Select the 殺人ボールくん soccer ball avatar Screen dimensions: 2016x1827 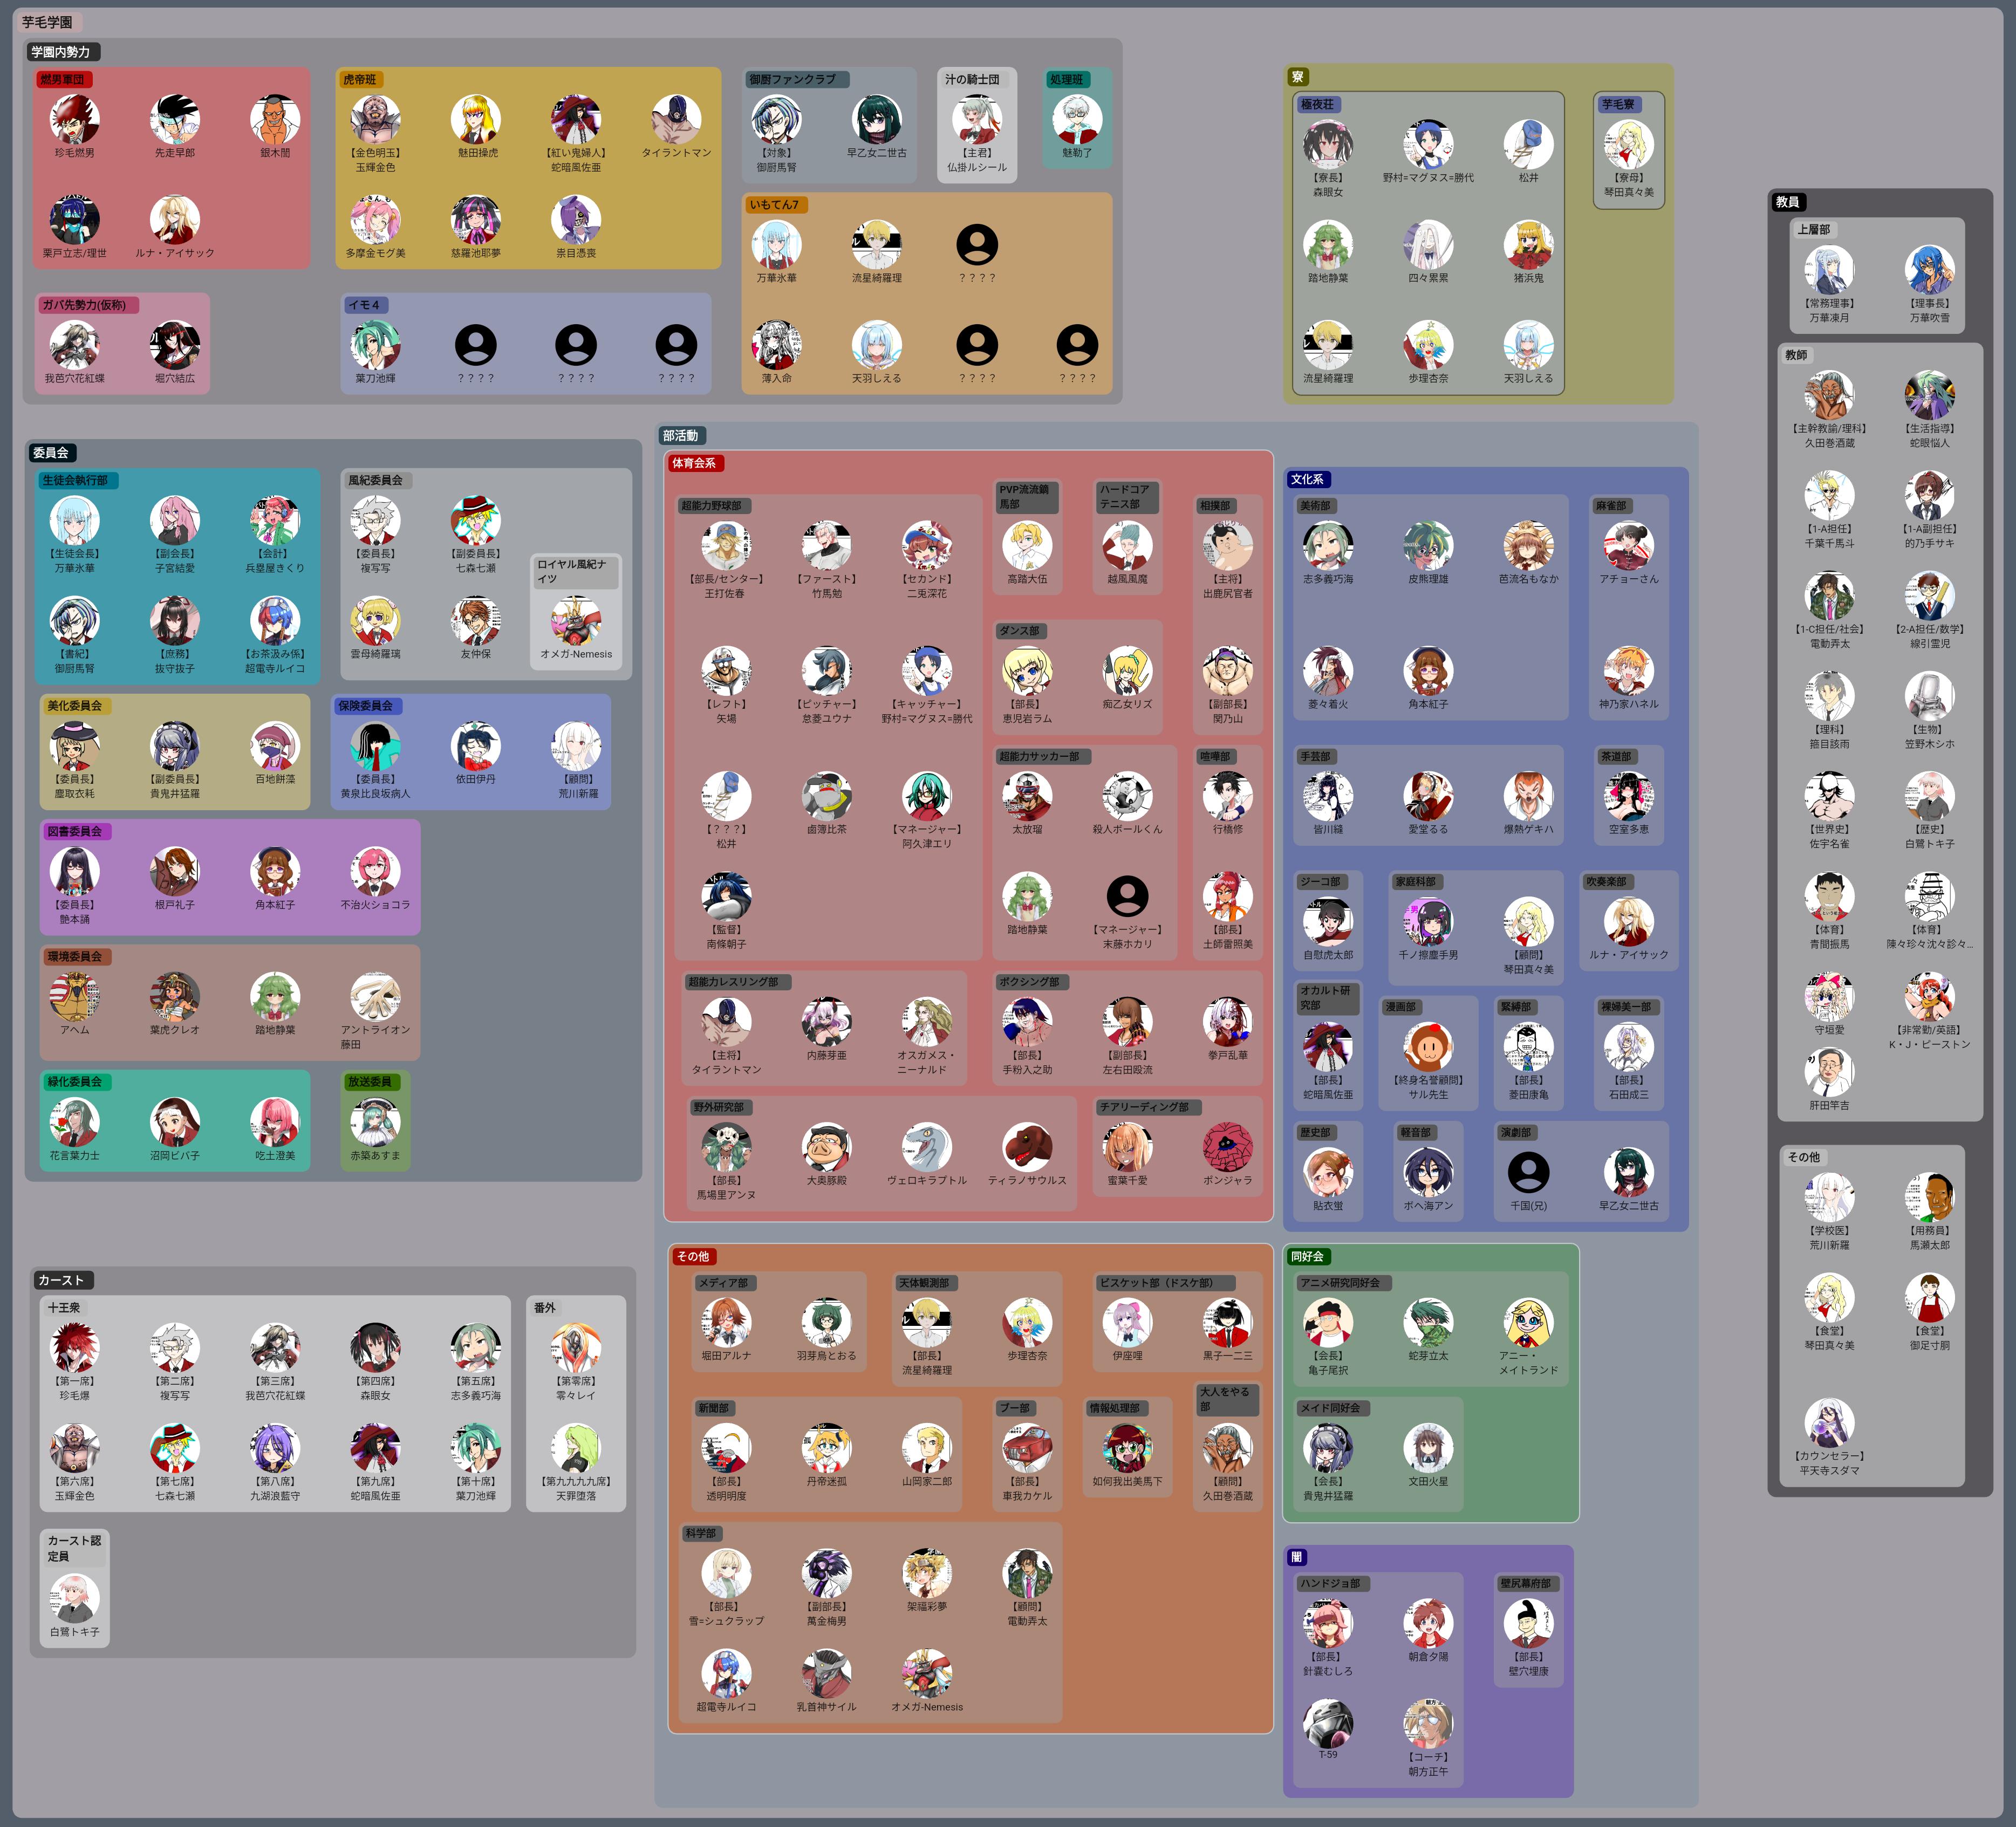1127,796
